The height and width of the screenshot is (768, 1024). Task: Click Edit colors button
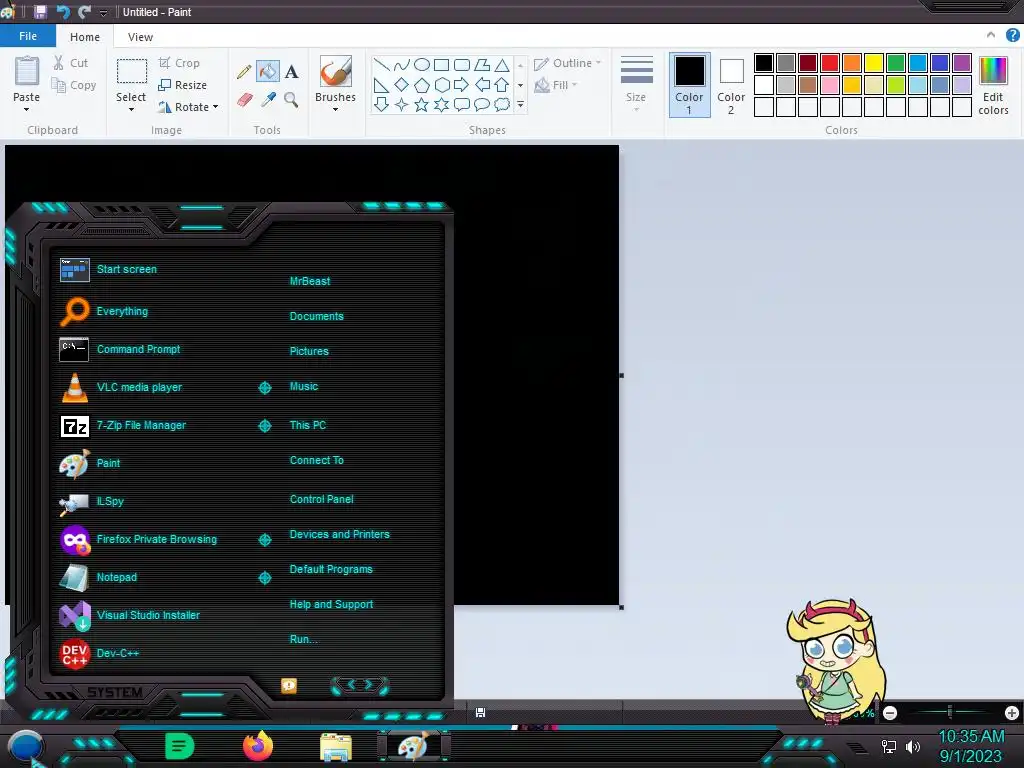click(993, 85)
